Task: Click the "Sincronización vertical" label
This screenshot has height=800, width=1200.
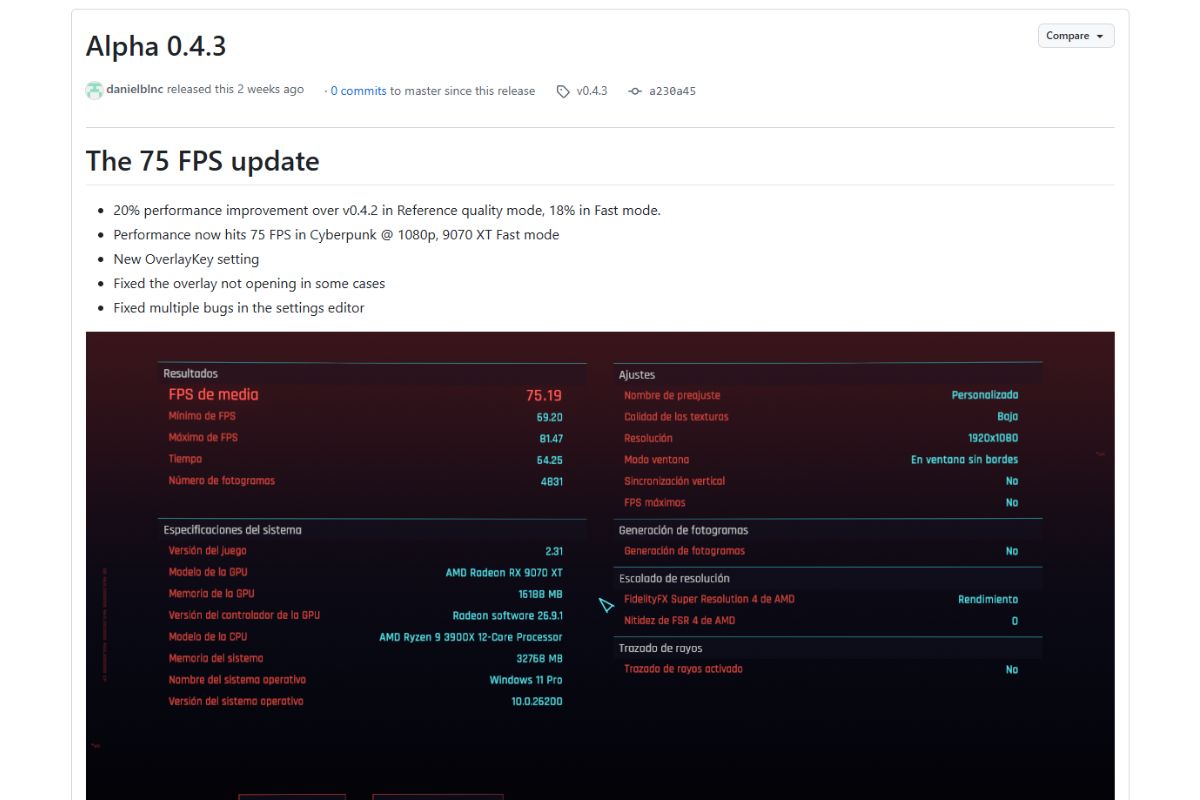Action: 675,481
